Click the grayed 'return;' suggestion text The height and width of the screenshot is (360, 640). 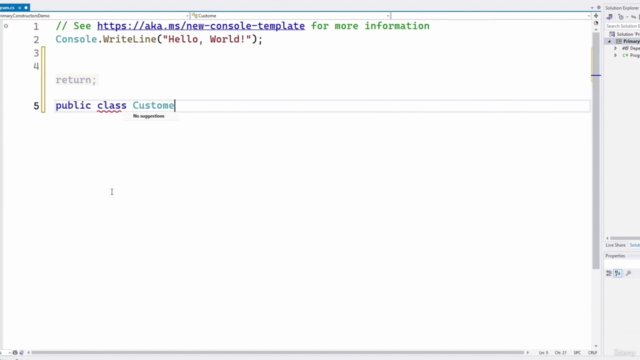point(76,80)
